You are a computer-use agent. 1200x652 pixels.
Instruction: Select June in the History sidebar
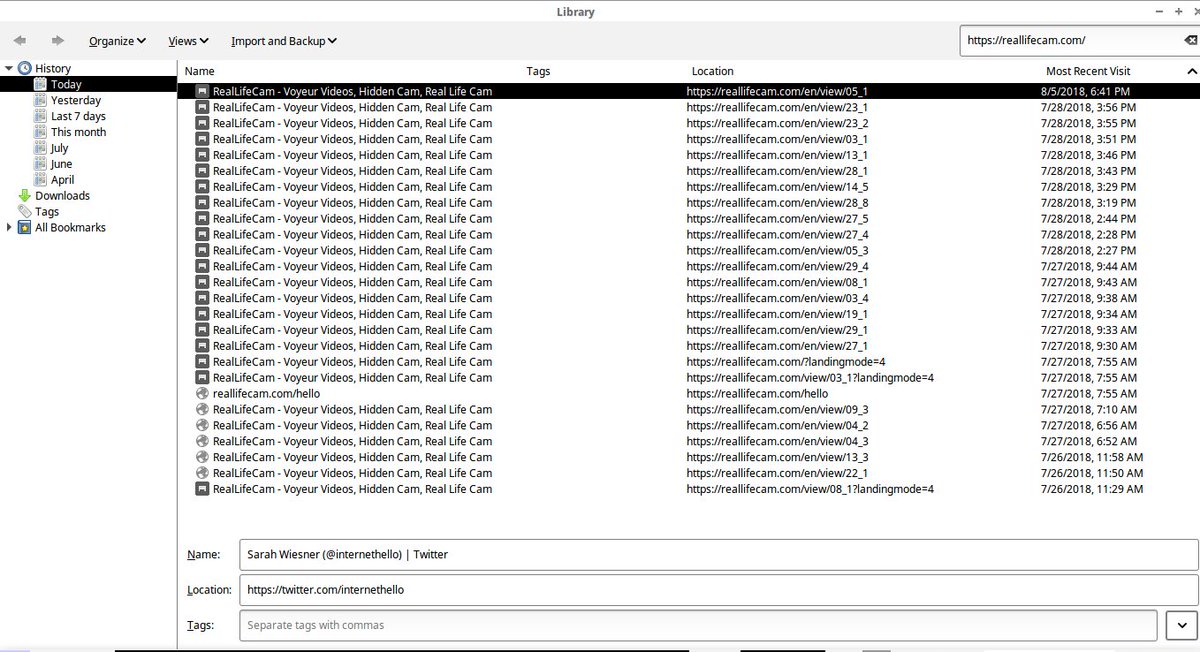61,164
